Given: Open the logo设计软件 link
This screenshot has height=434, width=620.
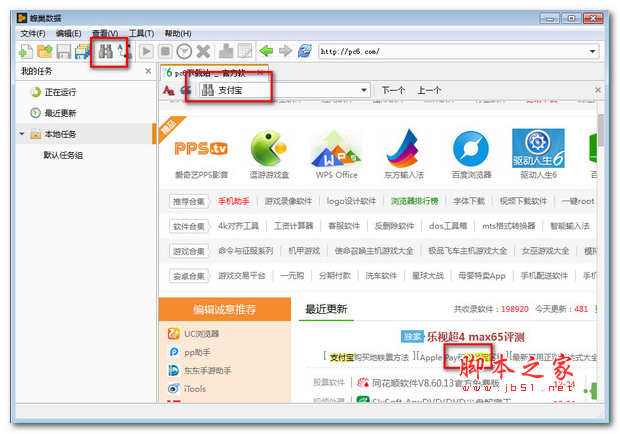Looking at the screenshot, I should click(x=351, y=201).
